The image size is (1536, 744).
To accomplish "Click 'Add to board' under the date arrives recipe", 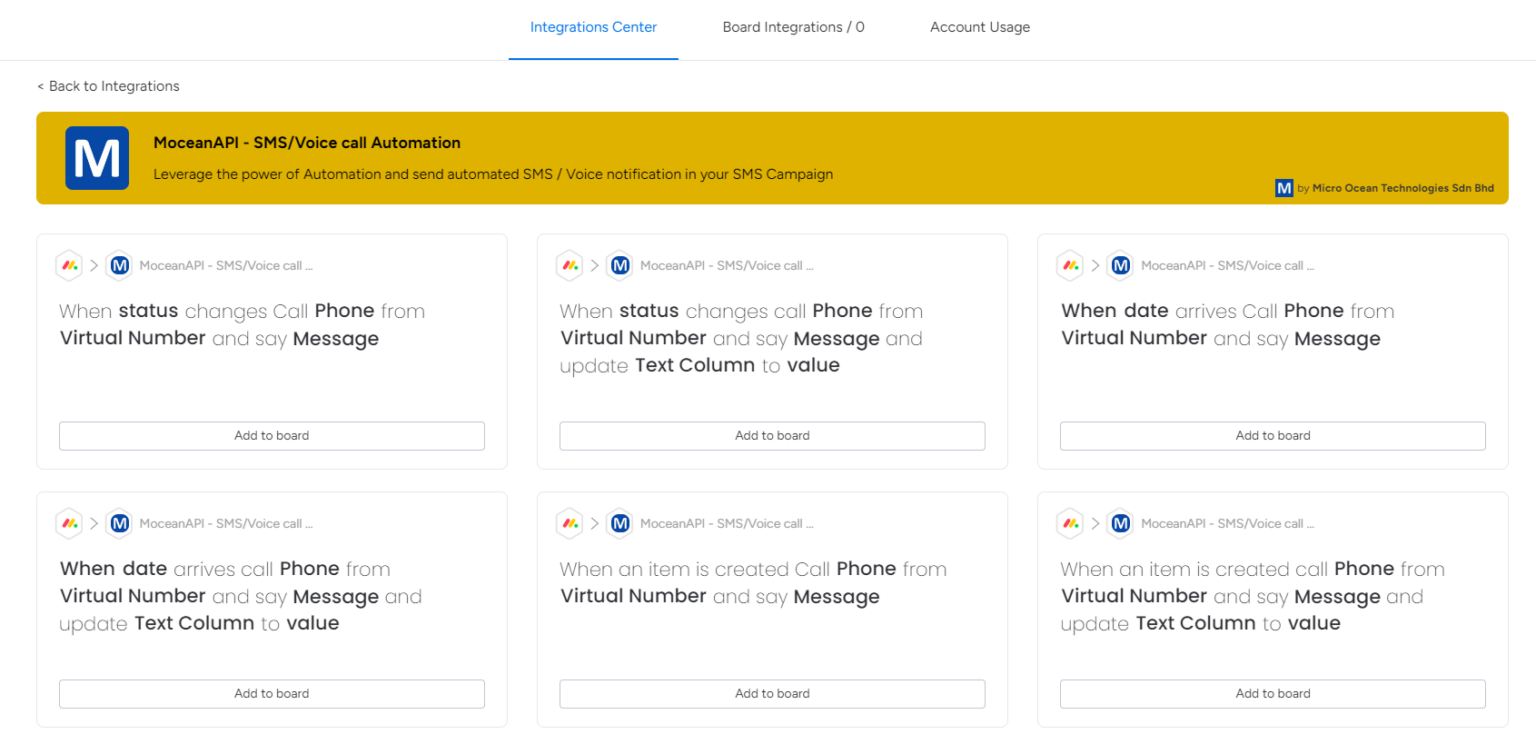I will pos(1272,435).
